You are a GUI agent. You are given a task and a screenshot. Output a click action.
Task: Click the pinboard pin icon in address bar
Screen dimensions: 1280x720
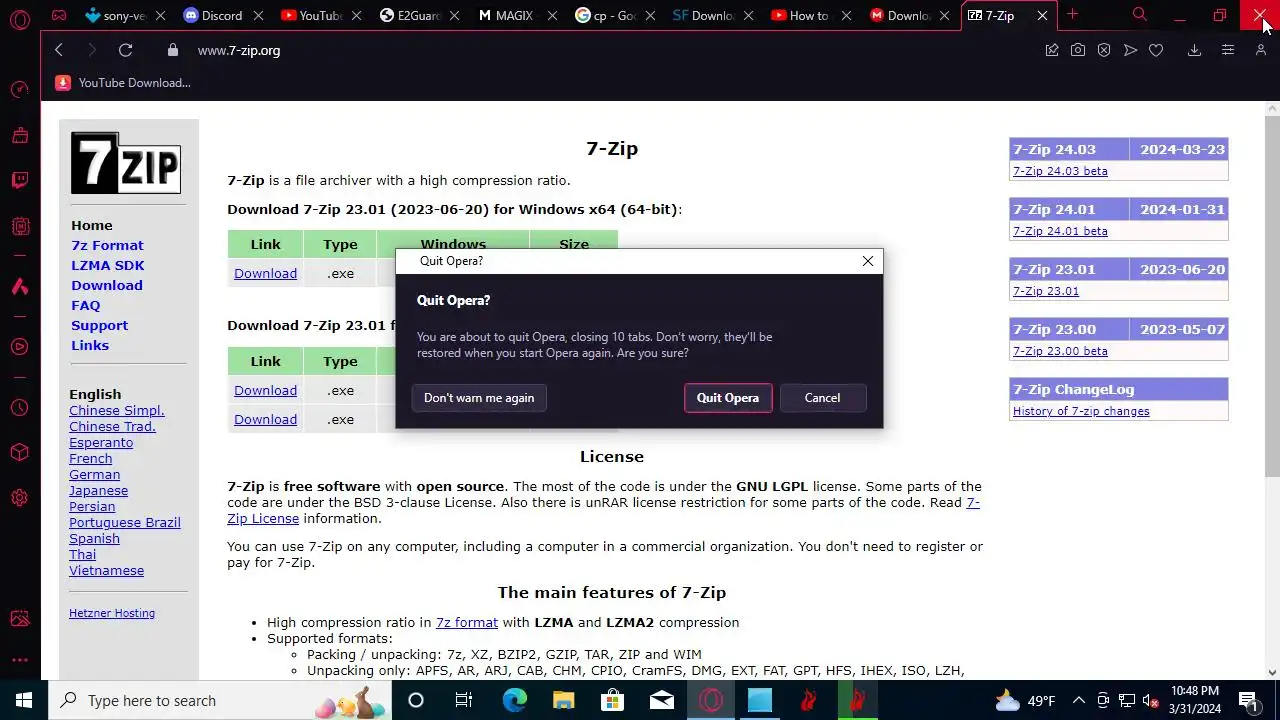tap(1052, 50)
